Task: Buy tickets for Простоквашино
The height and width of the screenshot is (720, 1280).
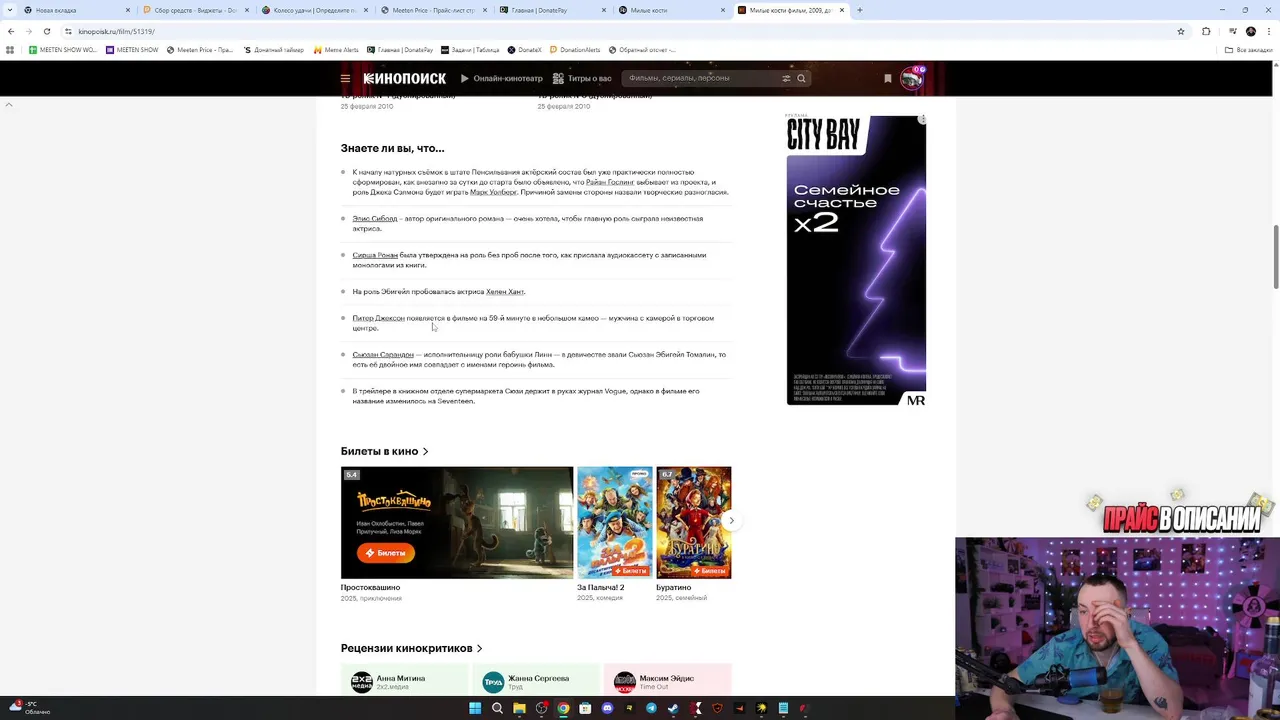Action: (x=385, y=553)
